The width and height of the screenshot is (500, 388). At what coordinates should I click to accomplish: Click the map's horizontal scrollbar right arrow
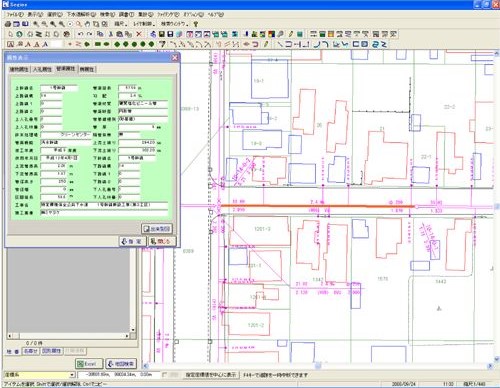point(490,366)
